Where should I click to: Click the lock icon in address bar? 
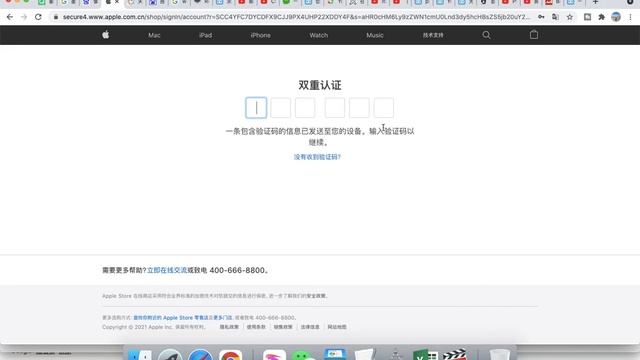[x=56, y=17]
